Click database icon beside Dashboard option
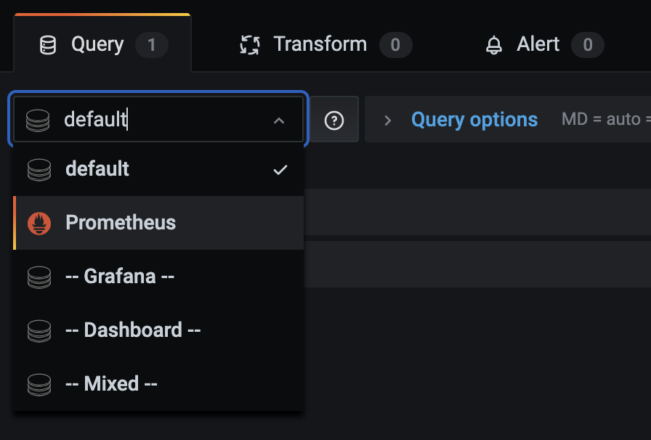The height and width of the screenshot is (440, 651). click(39, 330)
